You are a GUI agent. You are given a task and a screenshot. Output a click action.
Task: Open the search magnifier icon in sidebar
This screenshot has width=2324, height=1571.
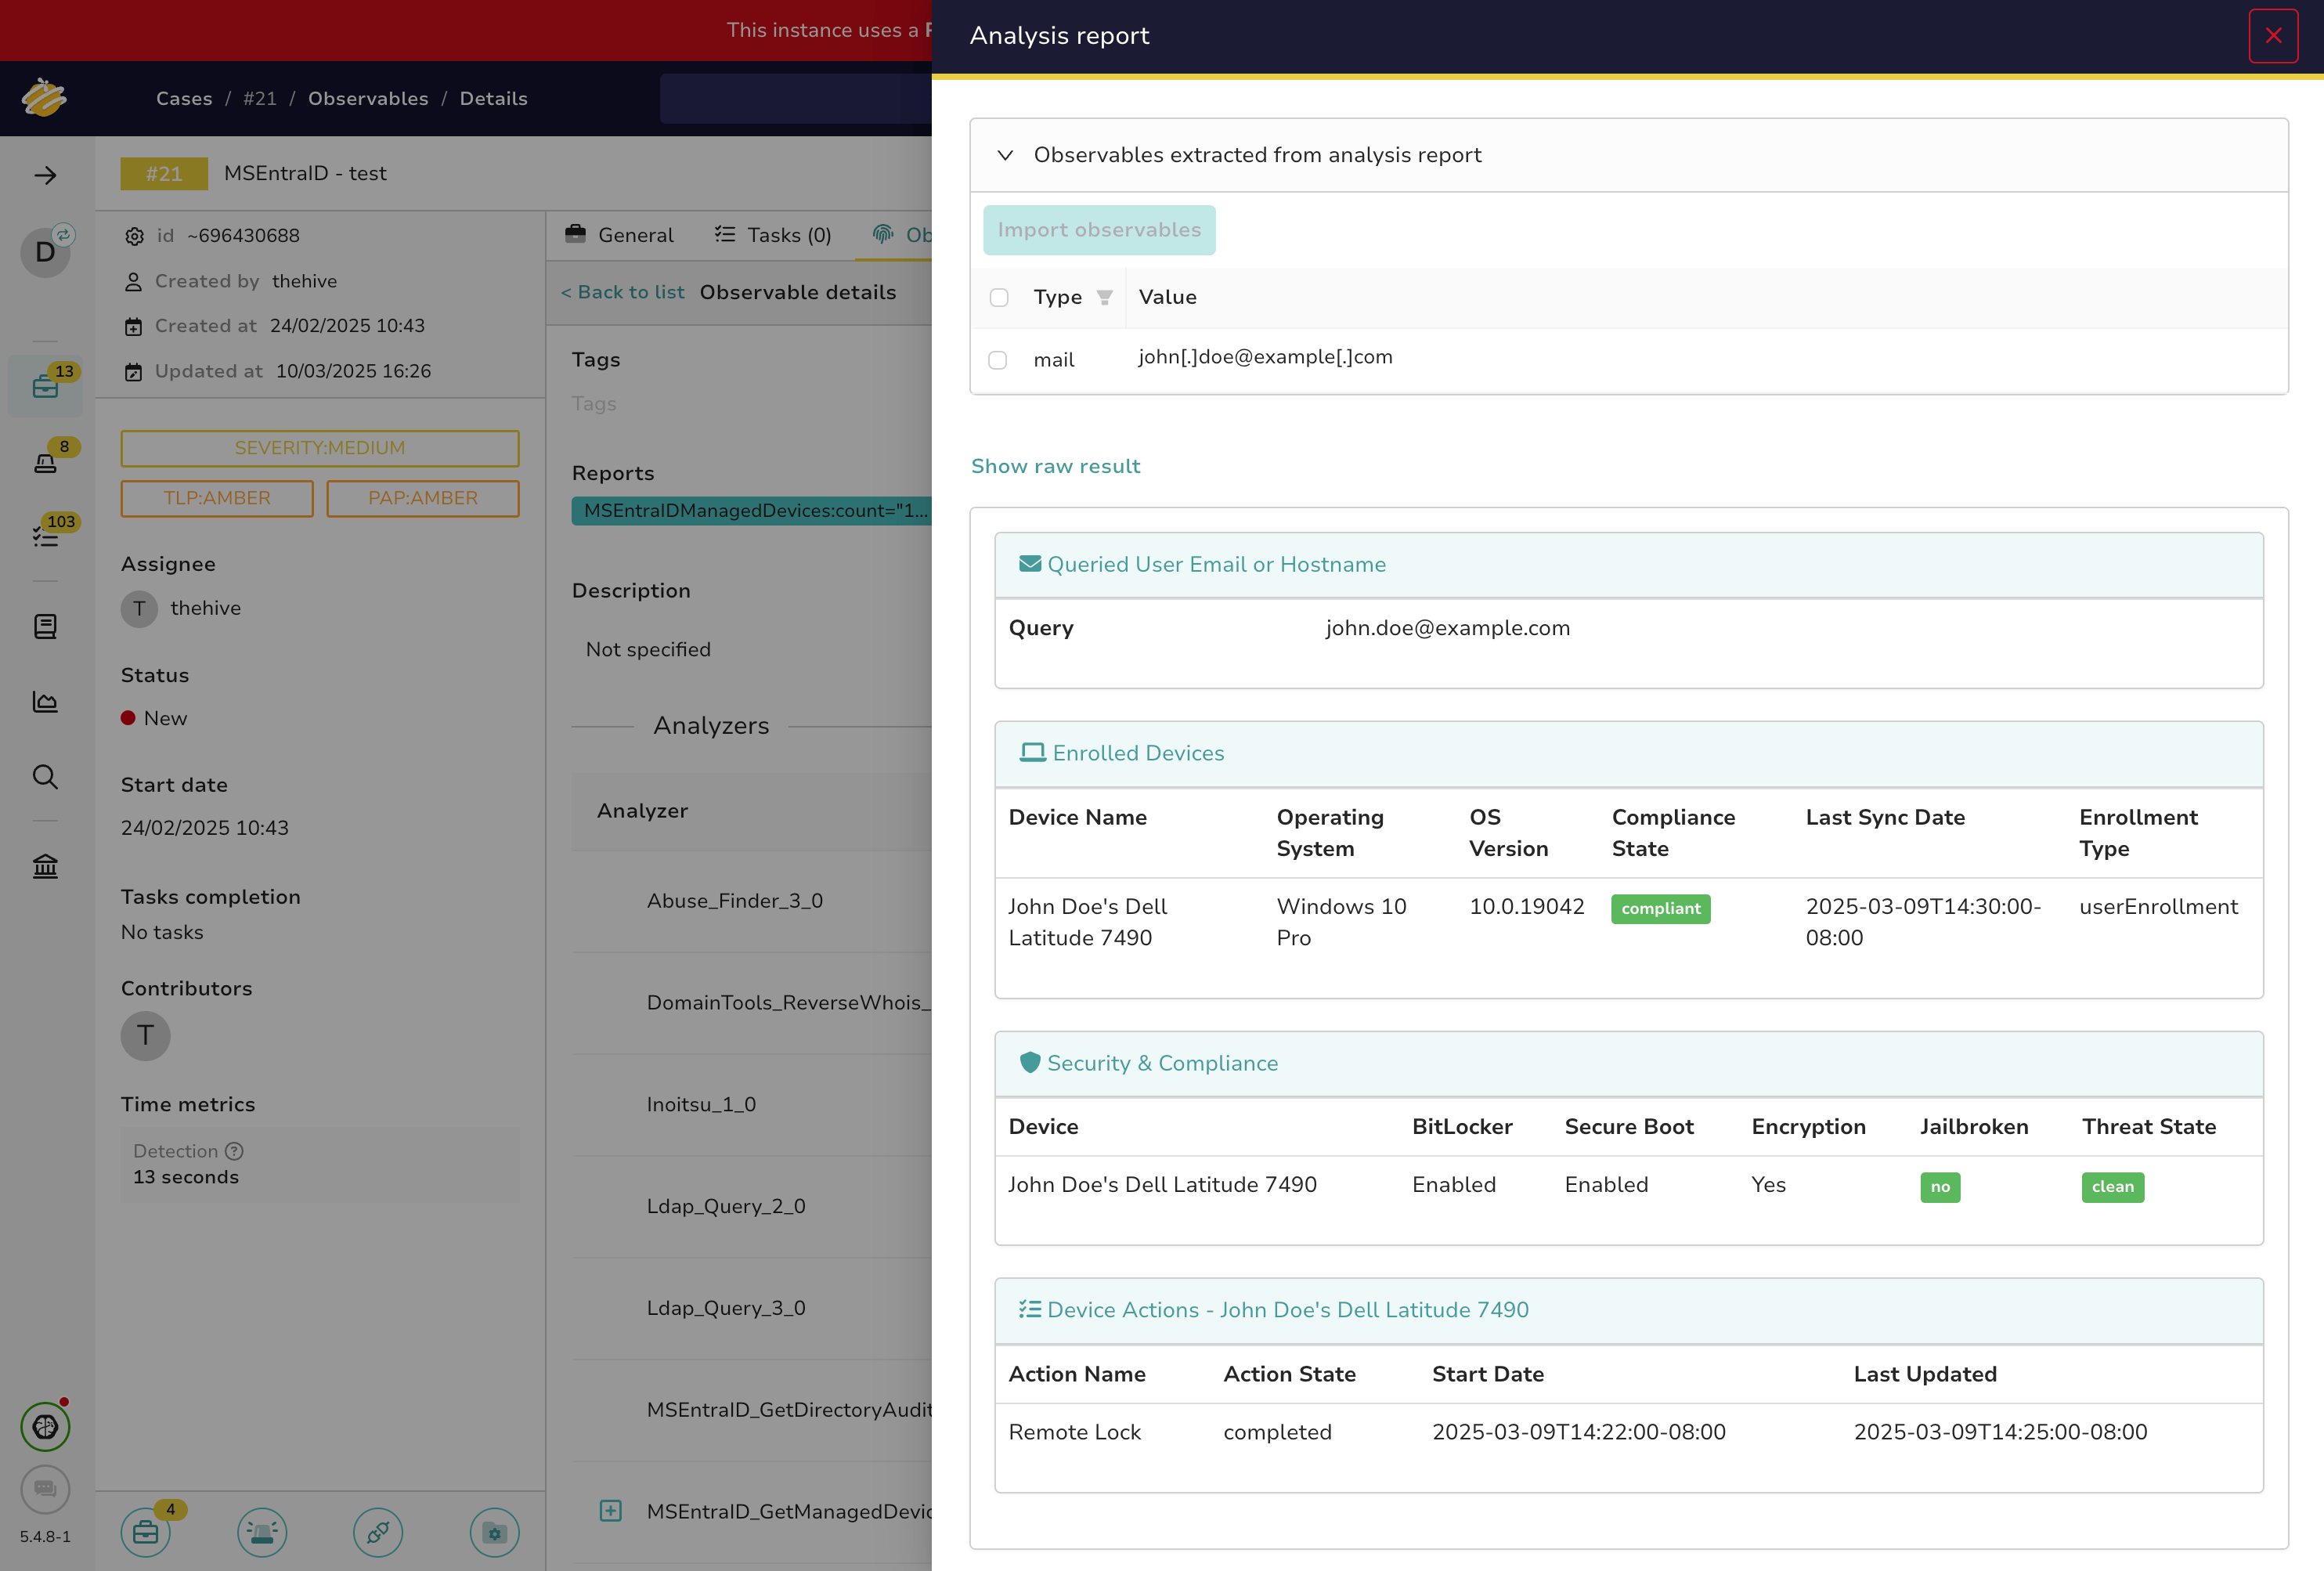[x=45, y=777]
